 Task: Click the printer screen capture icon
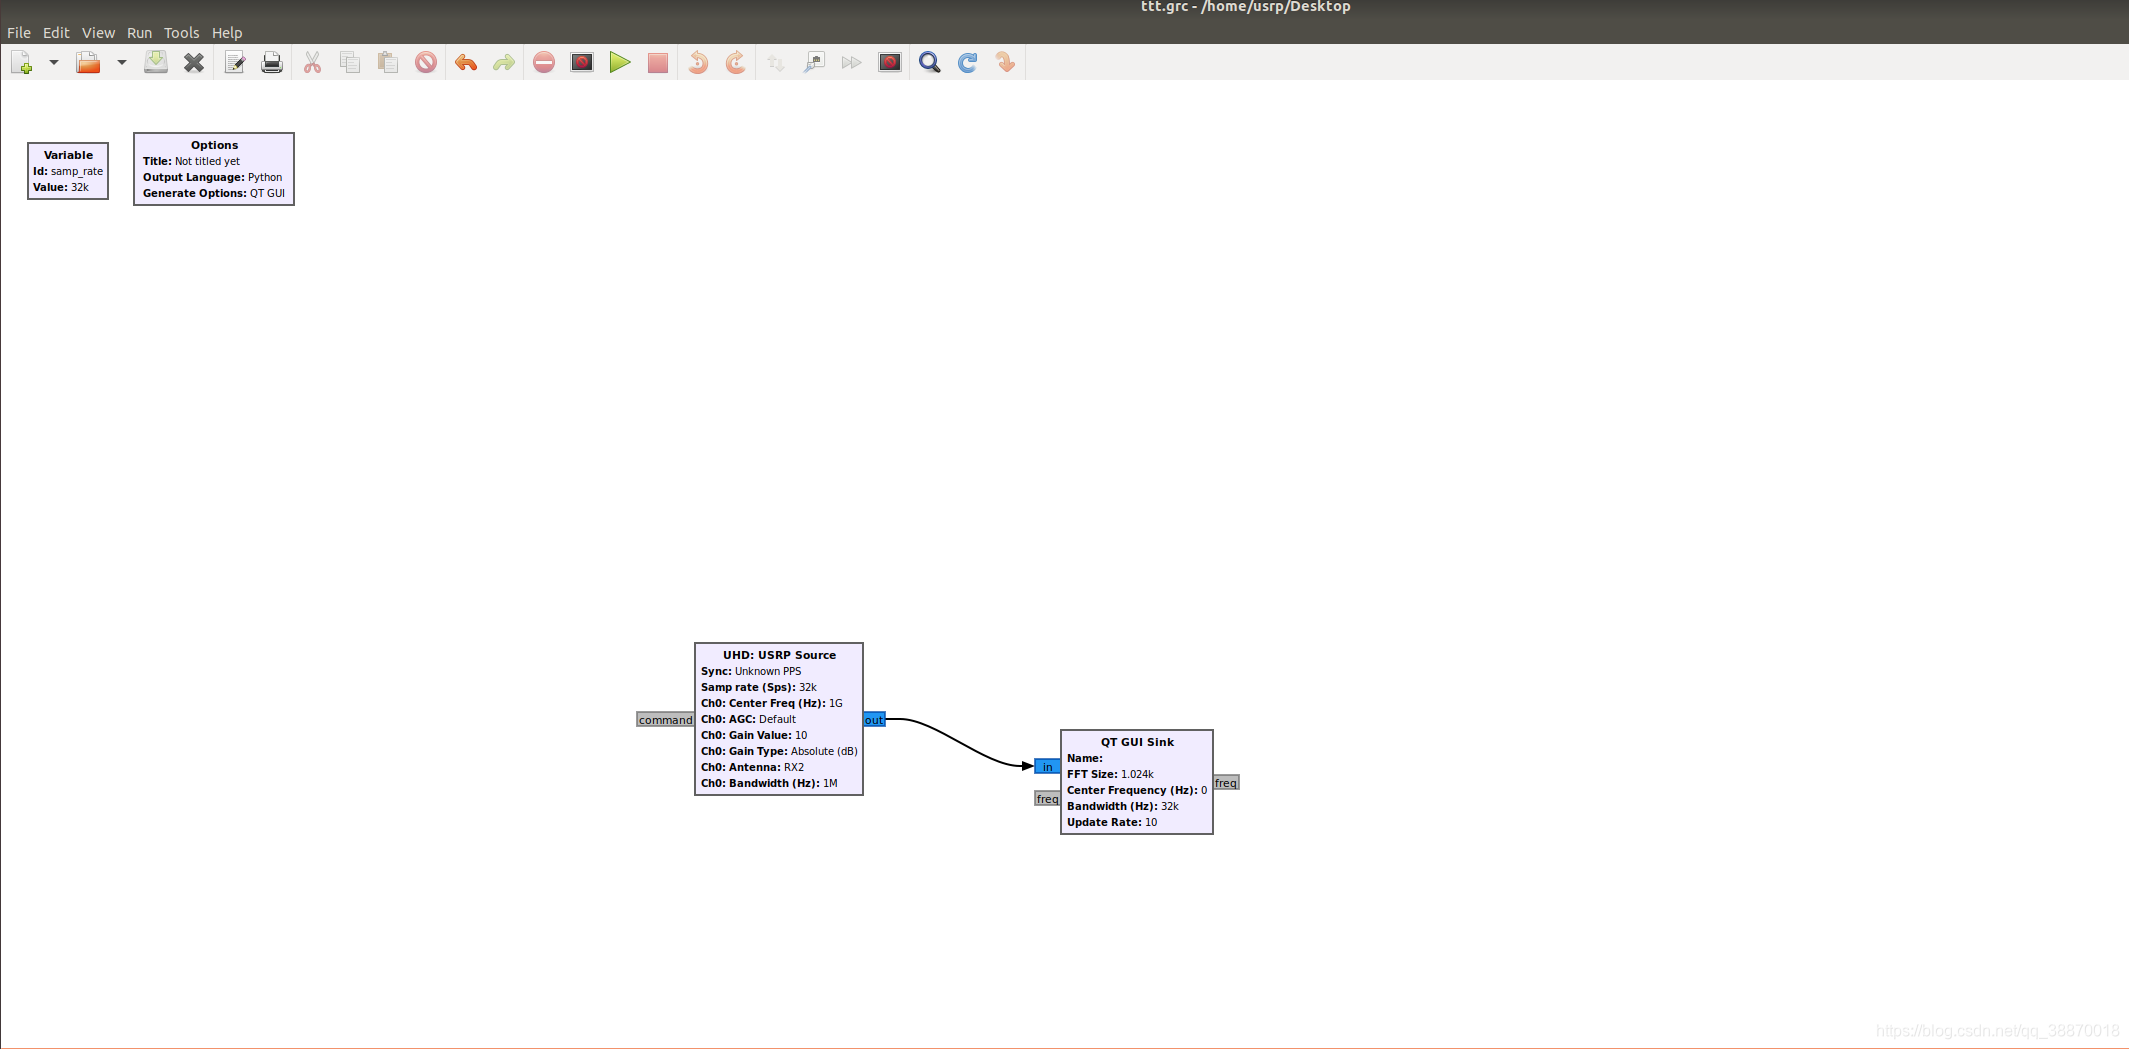tap(272, 63)
